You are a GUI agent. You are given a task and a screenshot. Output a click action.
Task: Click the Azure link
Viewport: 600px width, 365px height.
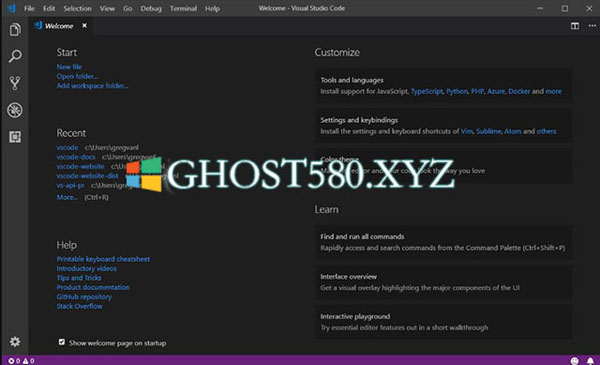point(496,91)
